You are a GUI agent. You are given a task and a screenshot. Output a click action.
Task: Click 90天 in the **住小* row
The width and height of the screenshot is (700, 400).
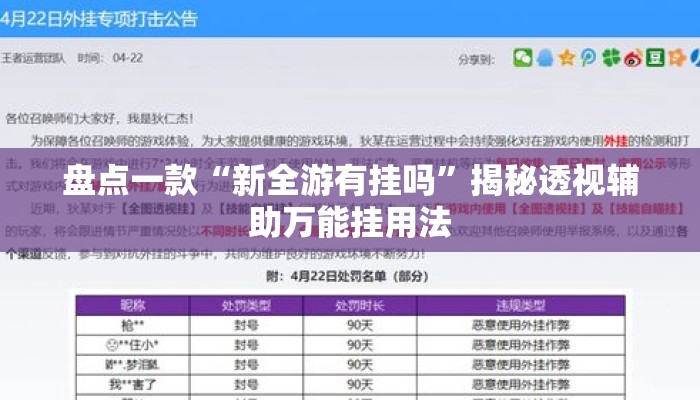click(360, 345)
